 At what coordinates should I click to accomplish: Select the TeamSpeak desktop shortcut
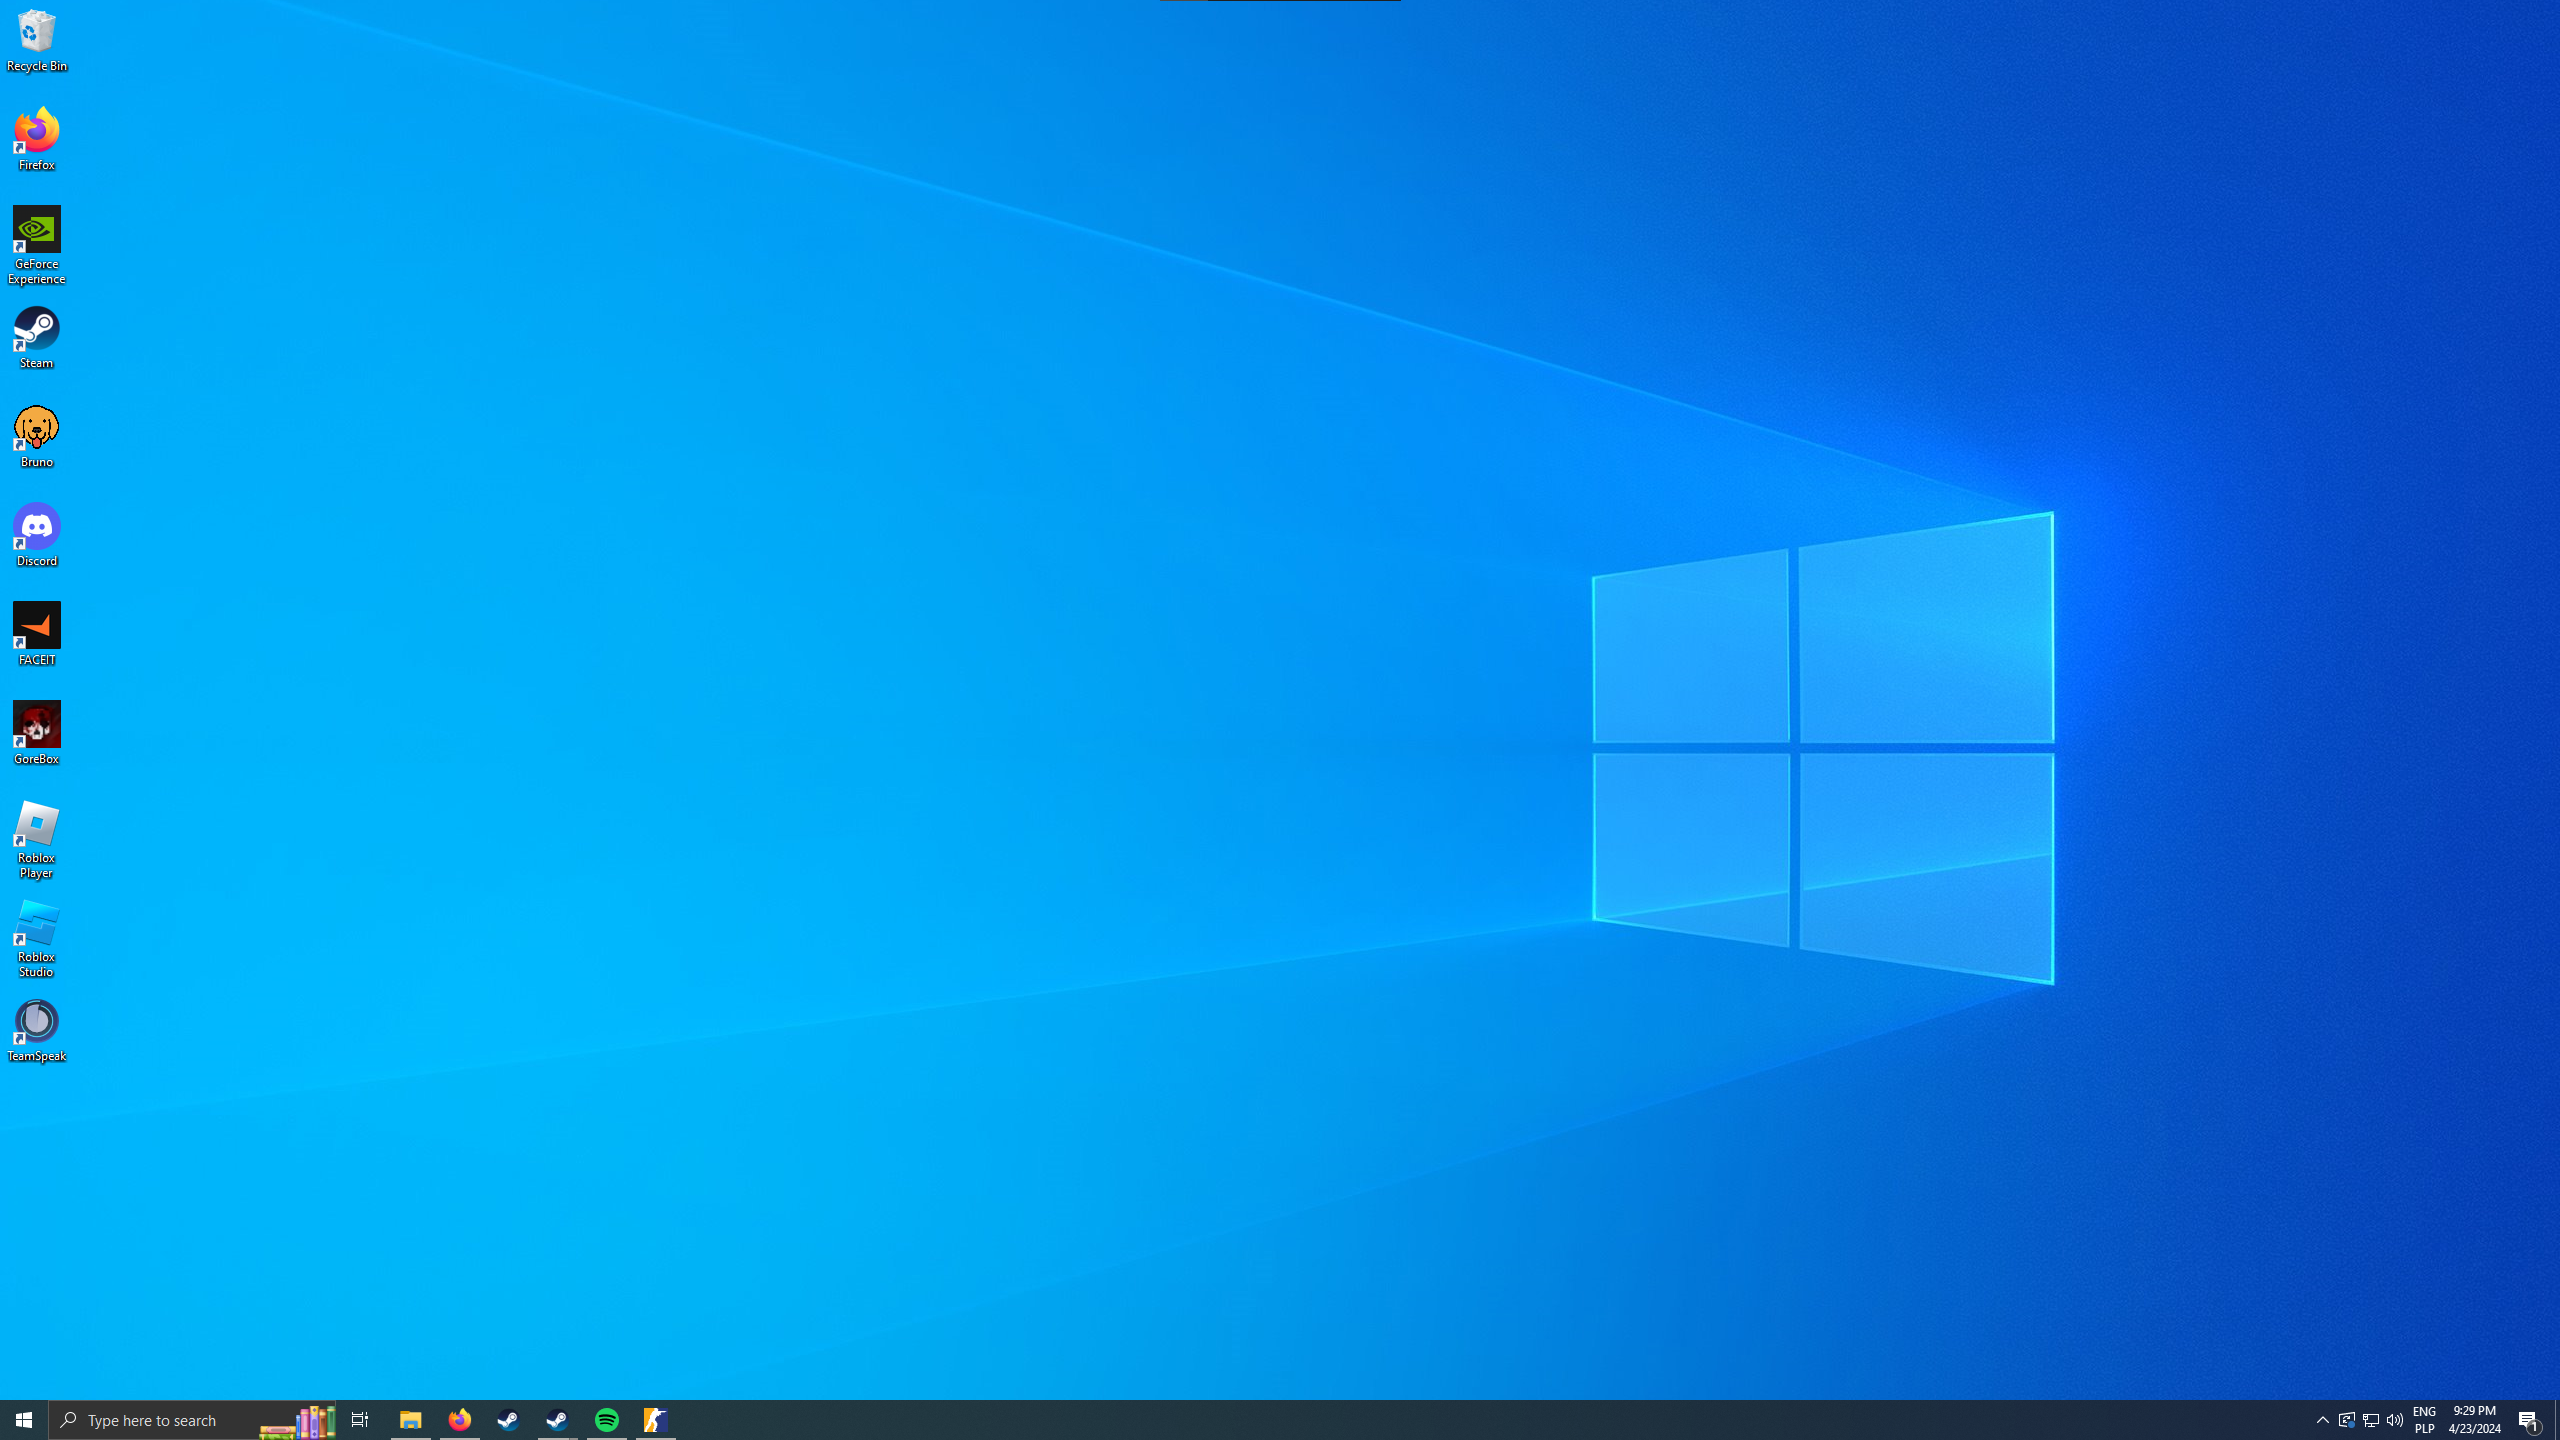click(x=37, y=1030)
